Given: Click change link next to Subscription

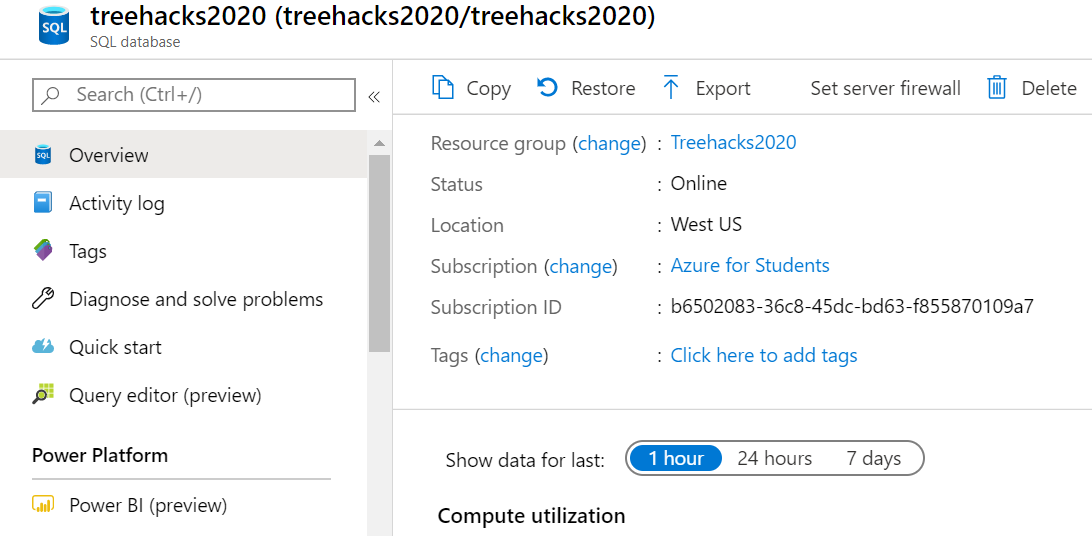Looking at the screenshot, I should (x=581, y=267).
